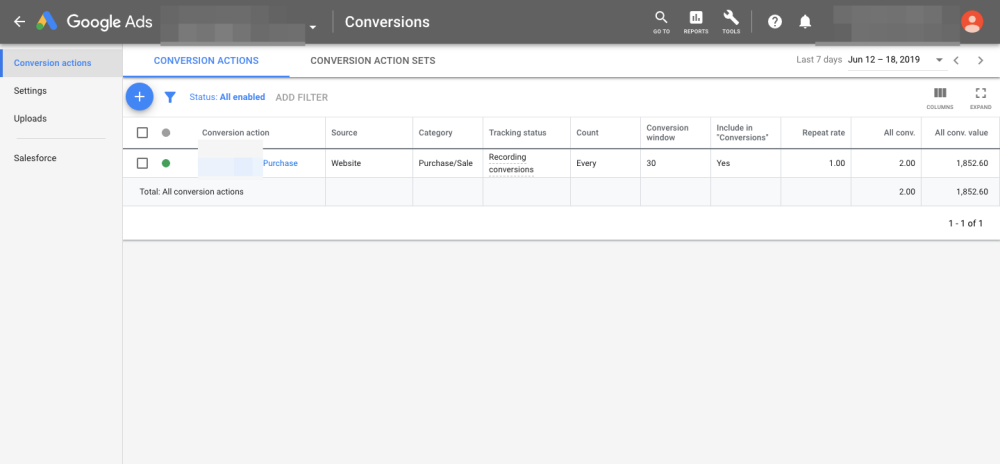Click the filter funnel icon
Viewport: 1000px width, 464px height.
click(x=170, y=97)
